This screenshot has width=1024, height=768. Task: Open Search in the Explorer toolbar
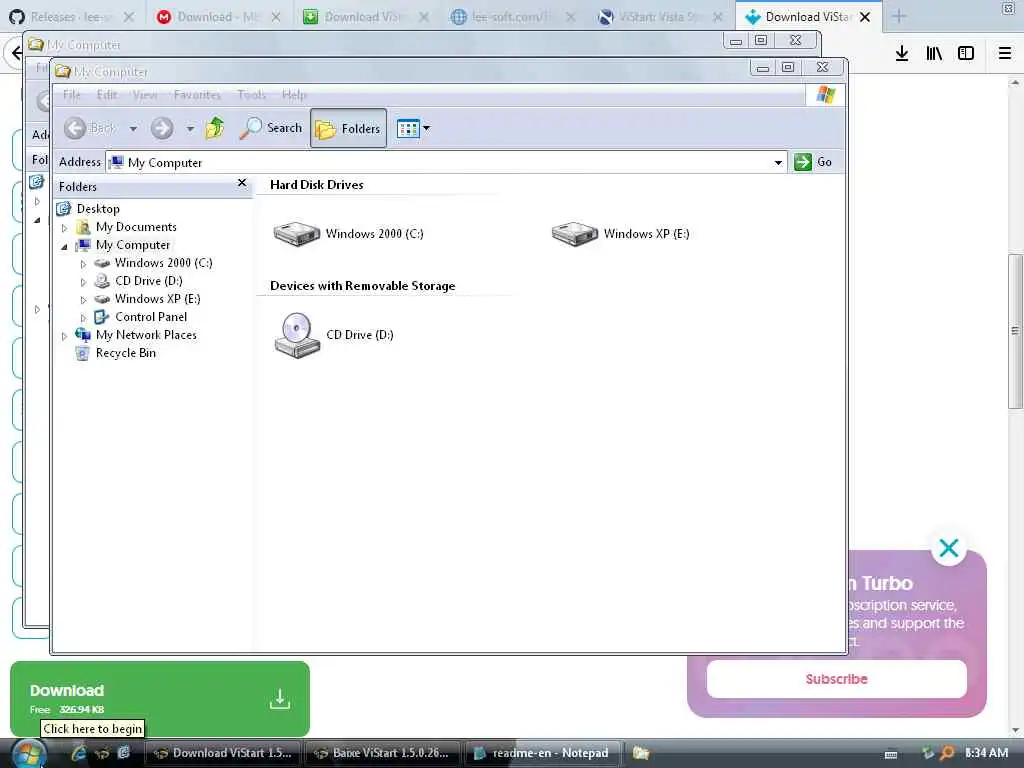(270, 128)
